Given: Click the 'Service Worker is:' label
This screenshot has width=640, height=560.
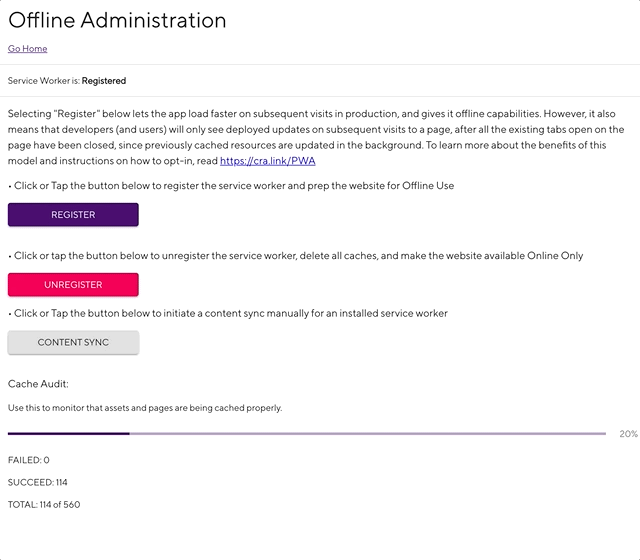Looking at the screenshot, I should (x=43, y=81).
